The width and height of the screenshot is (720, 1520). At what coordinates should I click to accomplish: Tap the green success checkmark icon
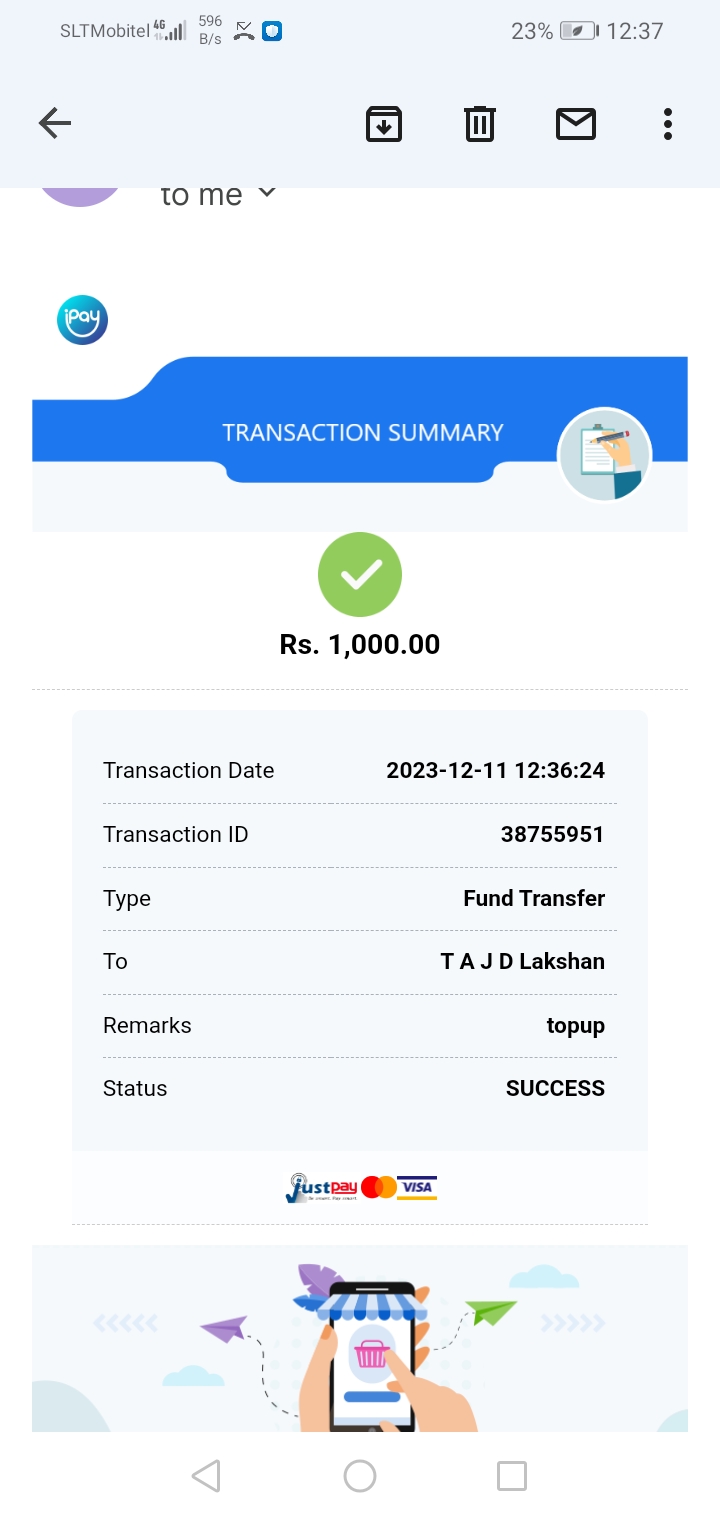tap(360, 574)
